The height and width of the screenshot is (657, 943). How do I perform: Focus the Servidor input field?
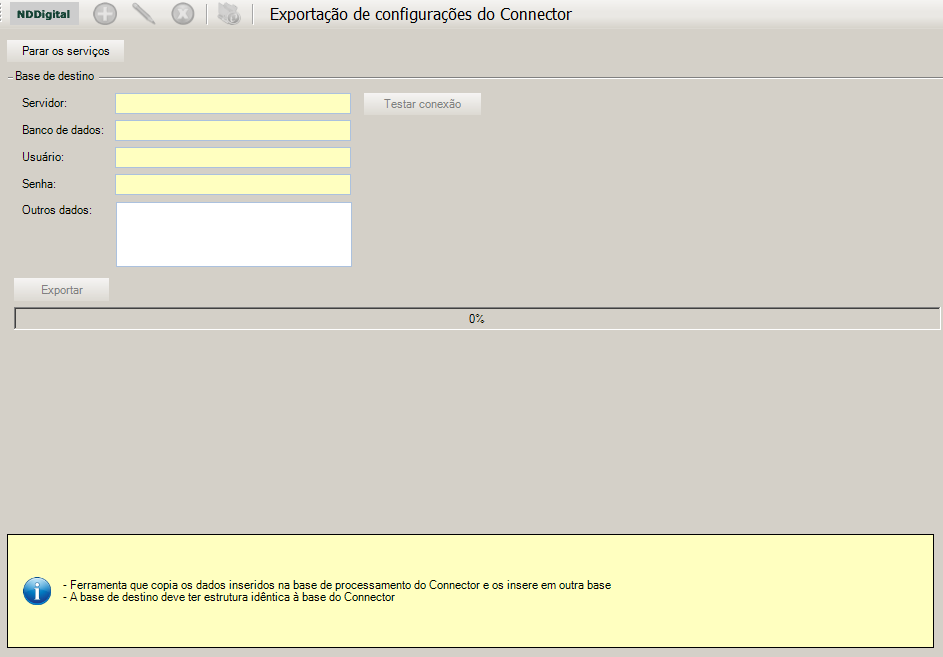[233, 103]
